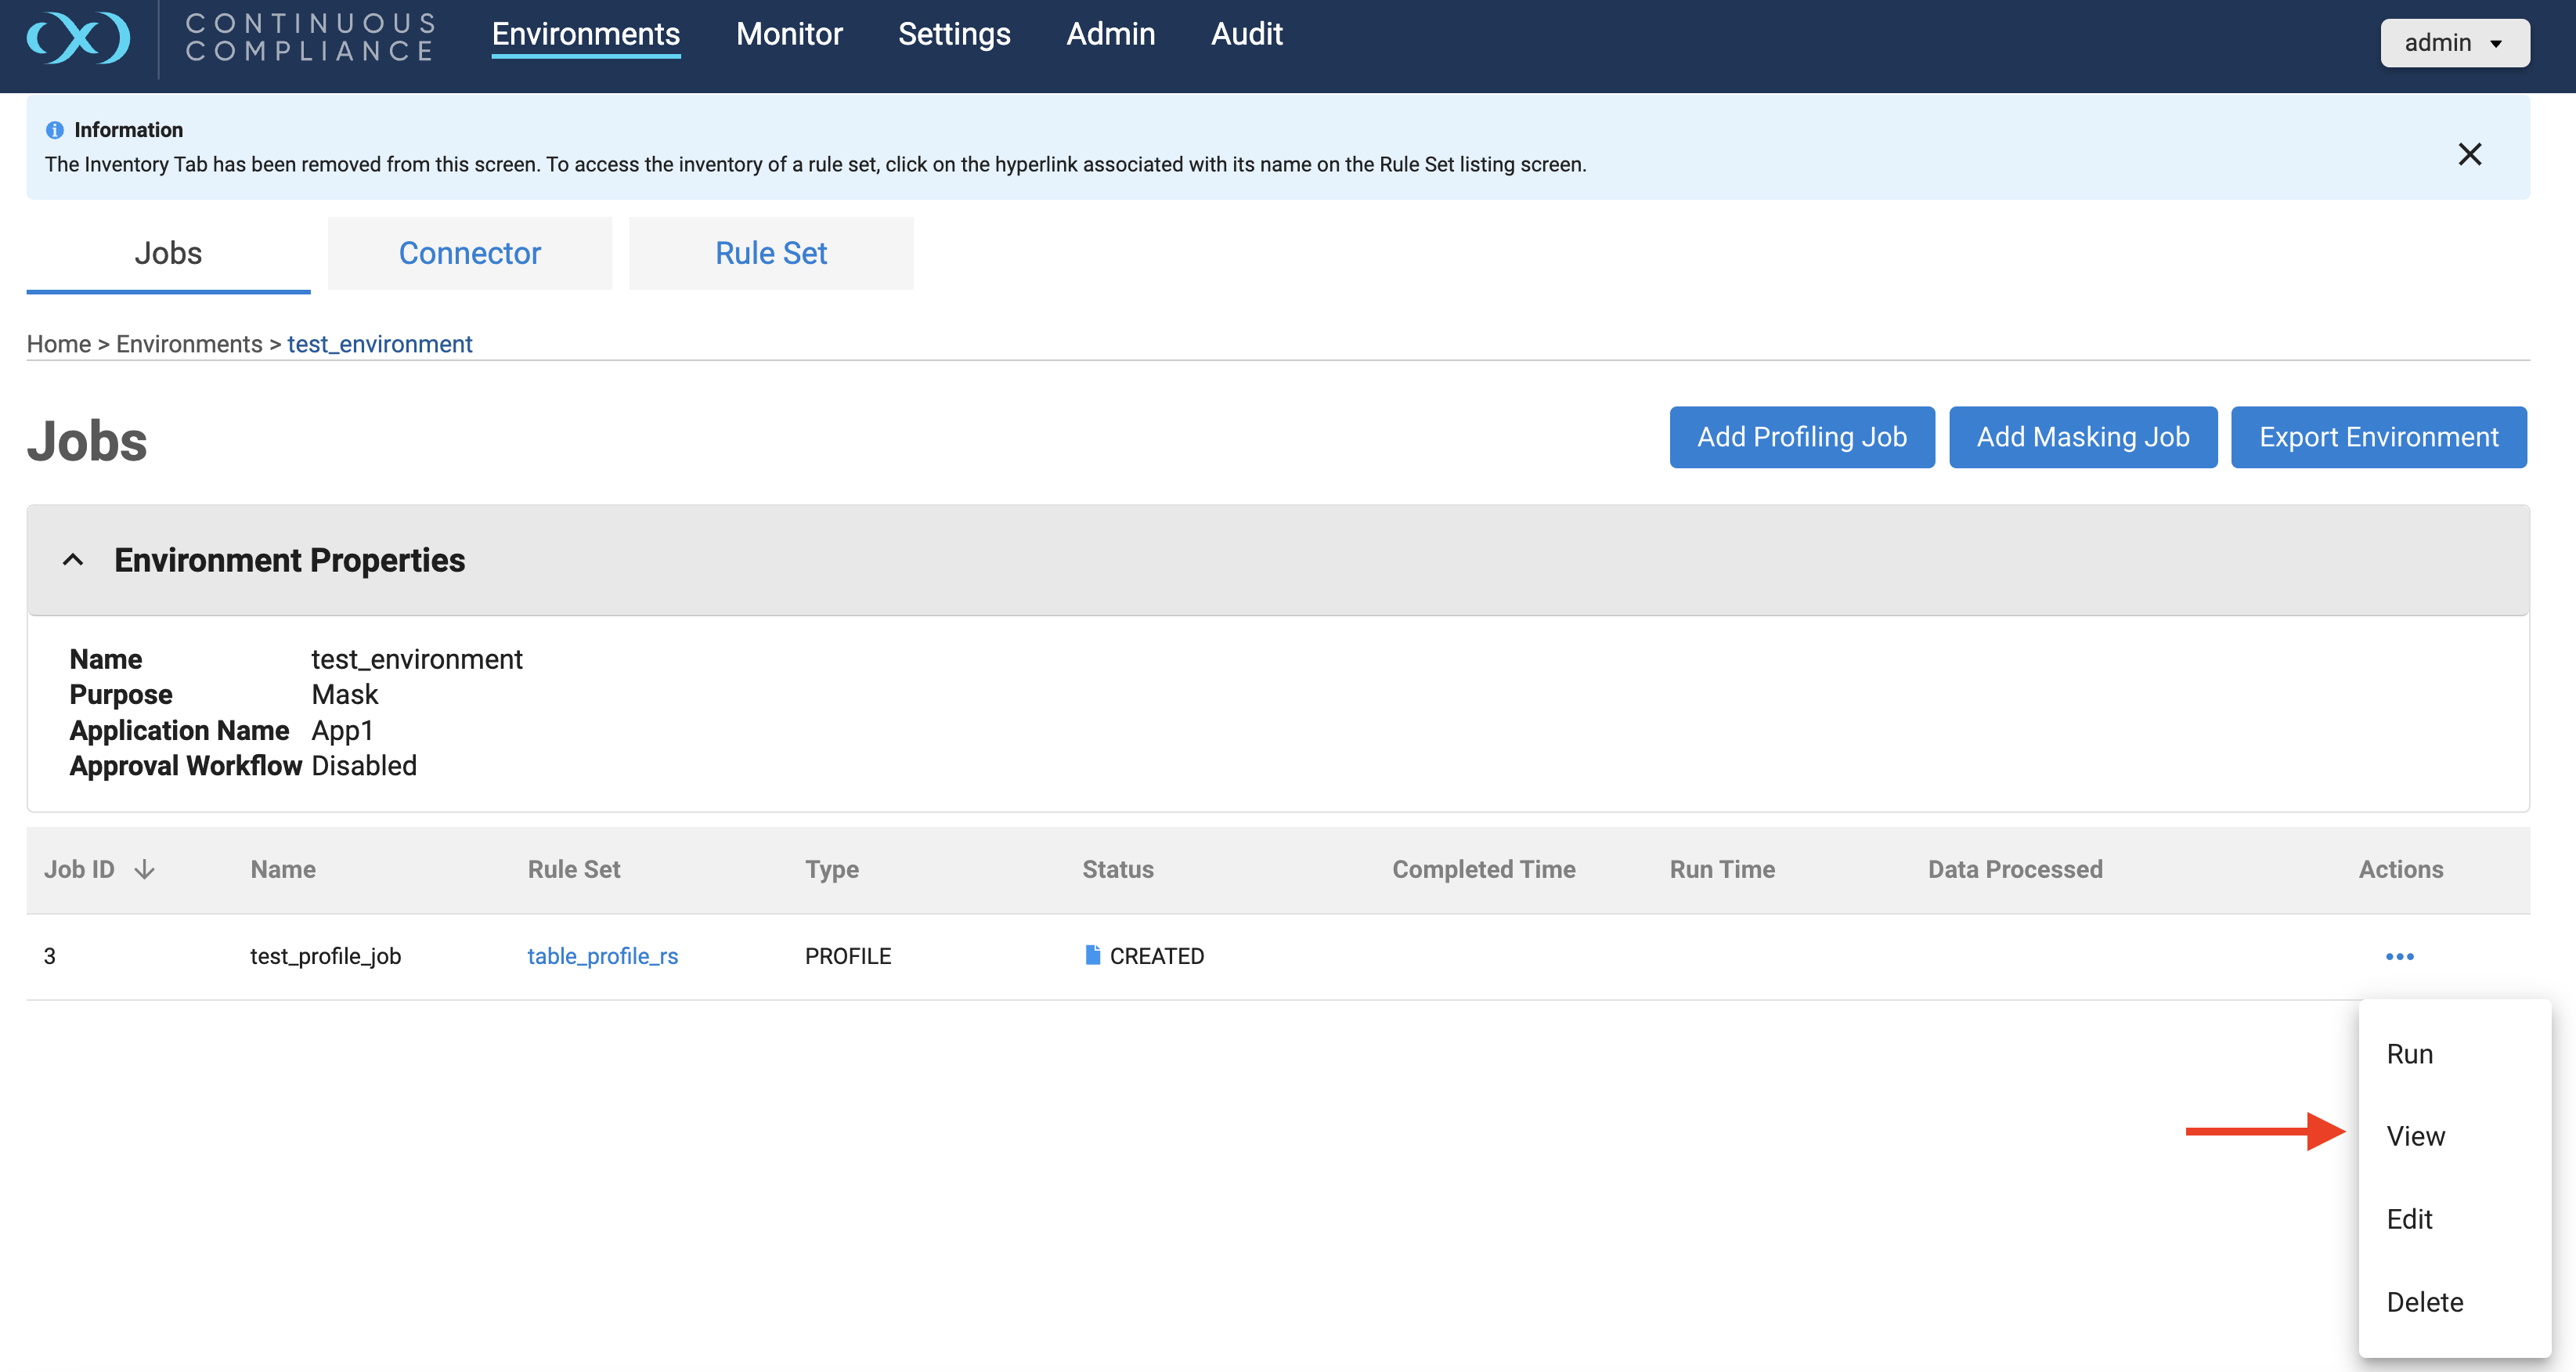2576x1372 pixels.
Task: Open the three-dot actions menu for test_profile_job
Action: click(x=2399, y=957)
